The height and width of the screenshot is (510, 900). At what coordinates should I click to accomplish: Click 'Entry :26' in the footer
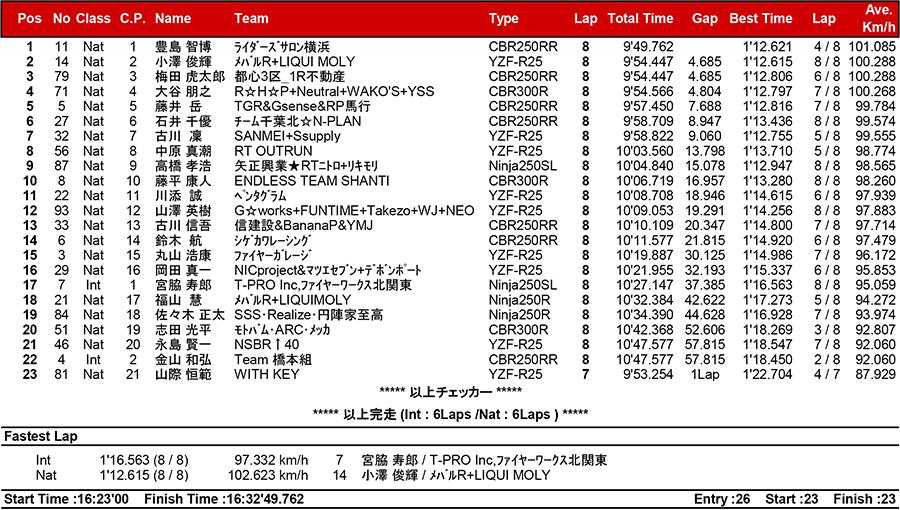[723, 499]
